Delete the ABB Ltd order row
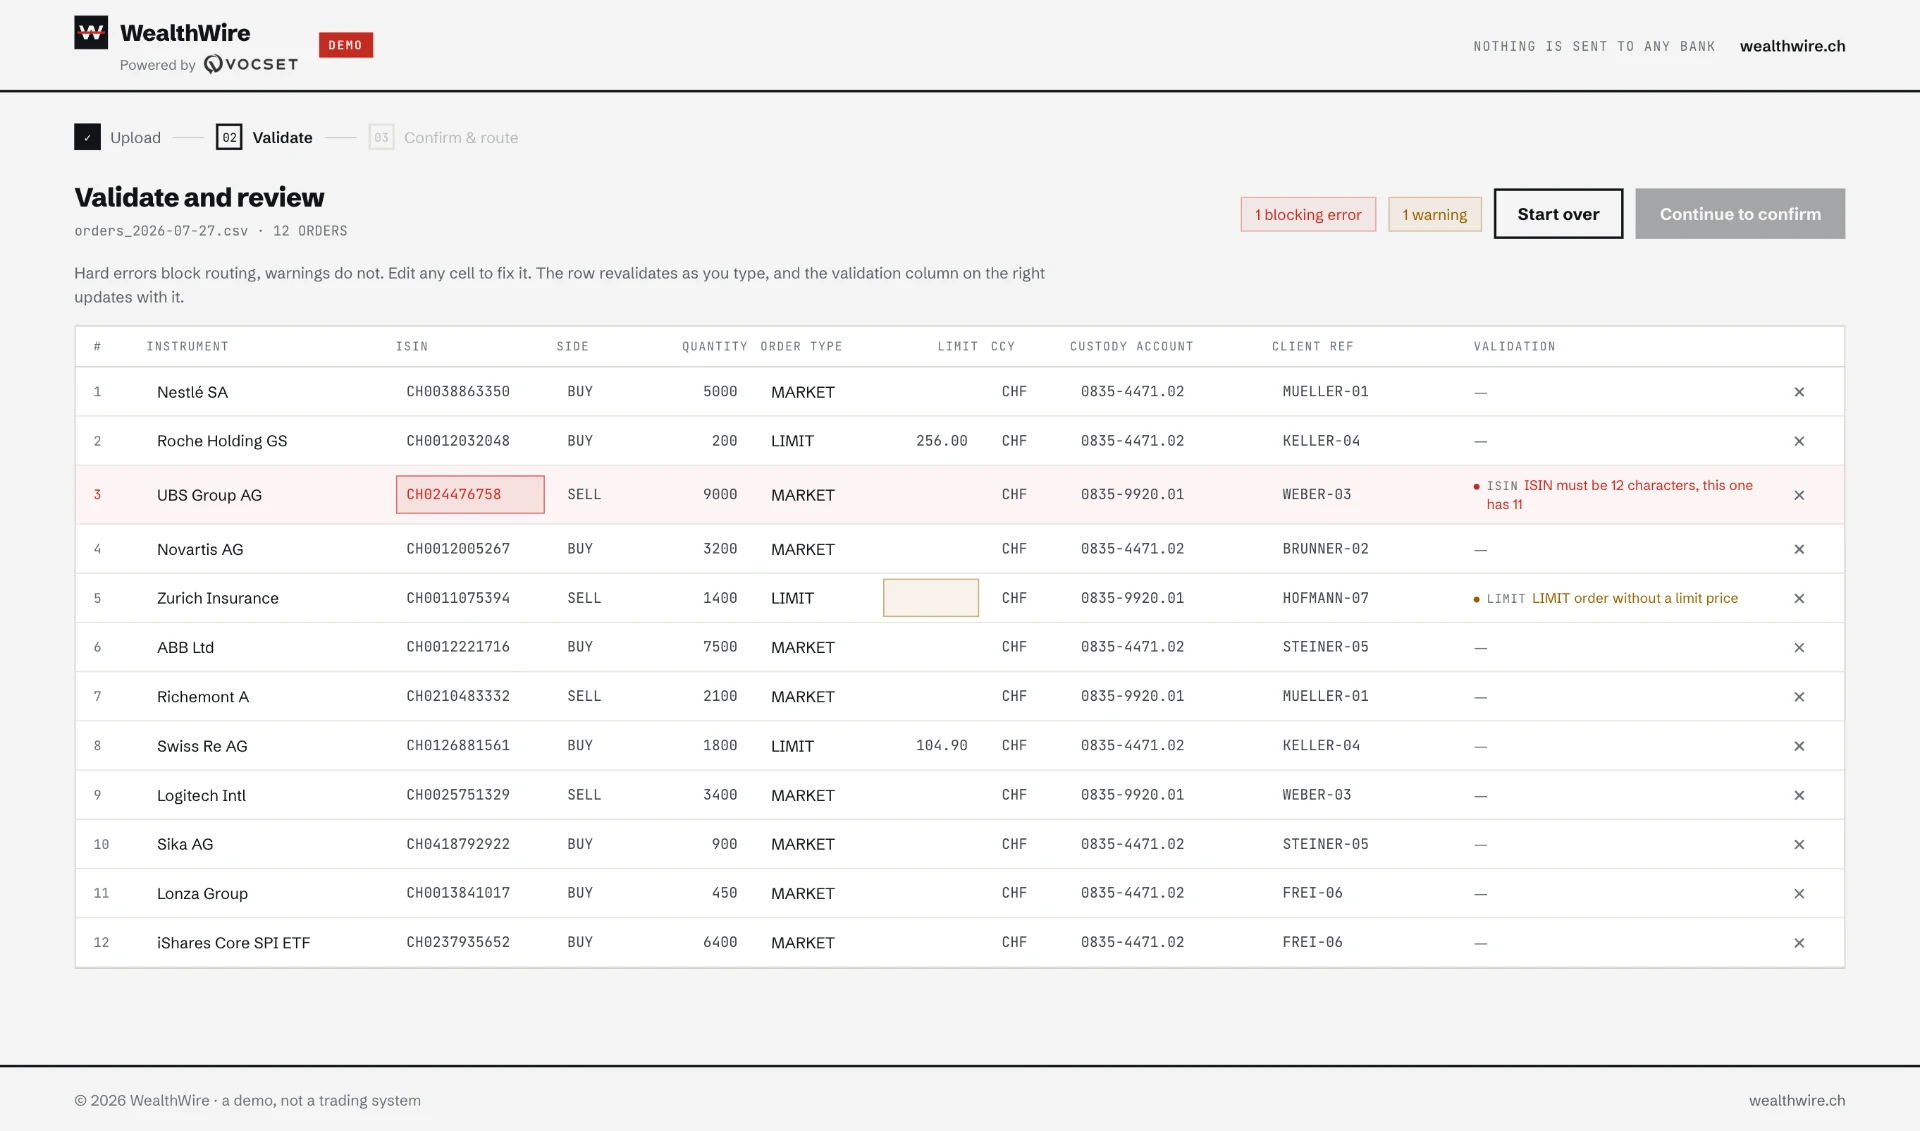1920x1131 pixels. click(x=1799, y=648)
